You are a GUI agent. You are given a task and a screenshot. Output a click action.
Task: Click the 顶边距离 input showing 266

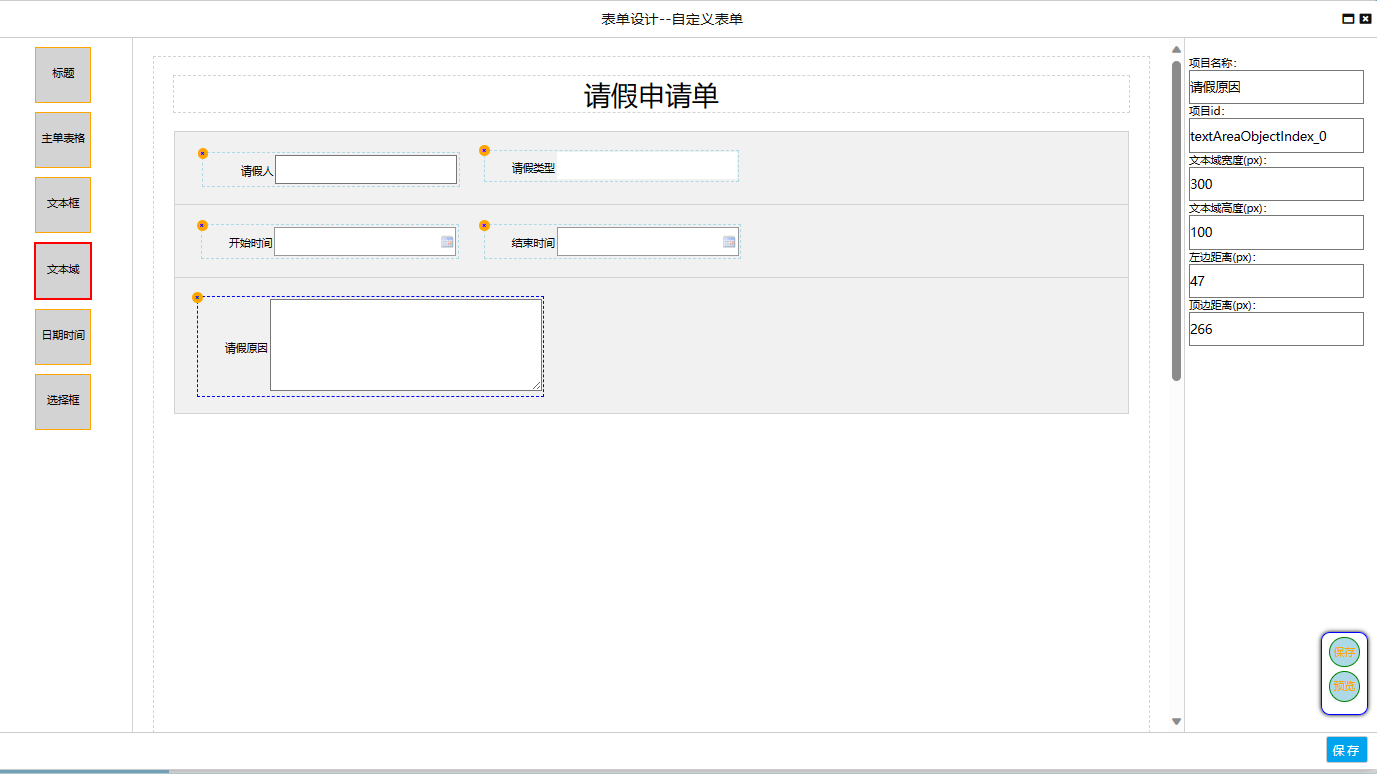tap(1276, 329)
